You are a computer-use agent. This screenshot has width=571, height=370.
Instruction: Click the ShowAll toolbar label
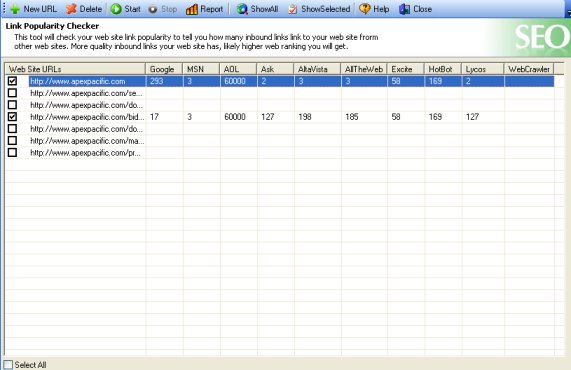point(264,9)
